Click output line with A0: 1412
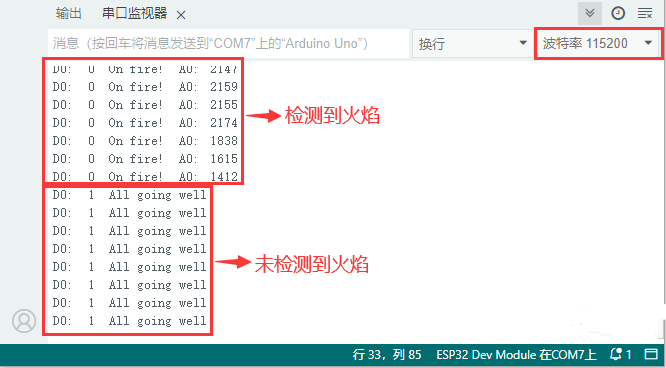The width and height of the screenshot is (666, 368). [x=145, y=176]
